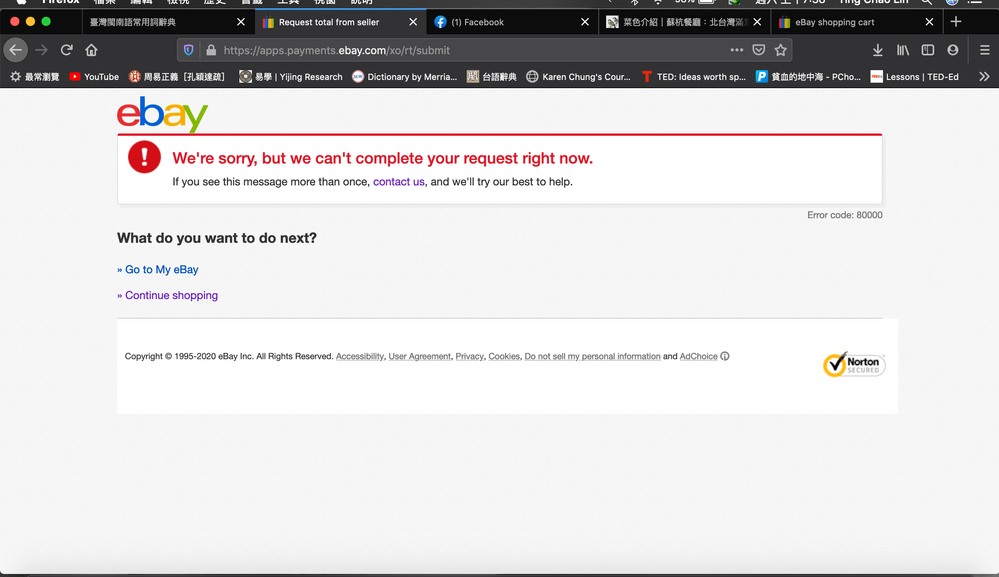The image size is (999, 577).
Task: Open the page actions three-dot menu
Action: (x=737, y=50)
